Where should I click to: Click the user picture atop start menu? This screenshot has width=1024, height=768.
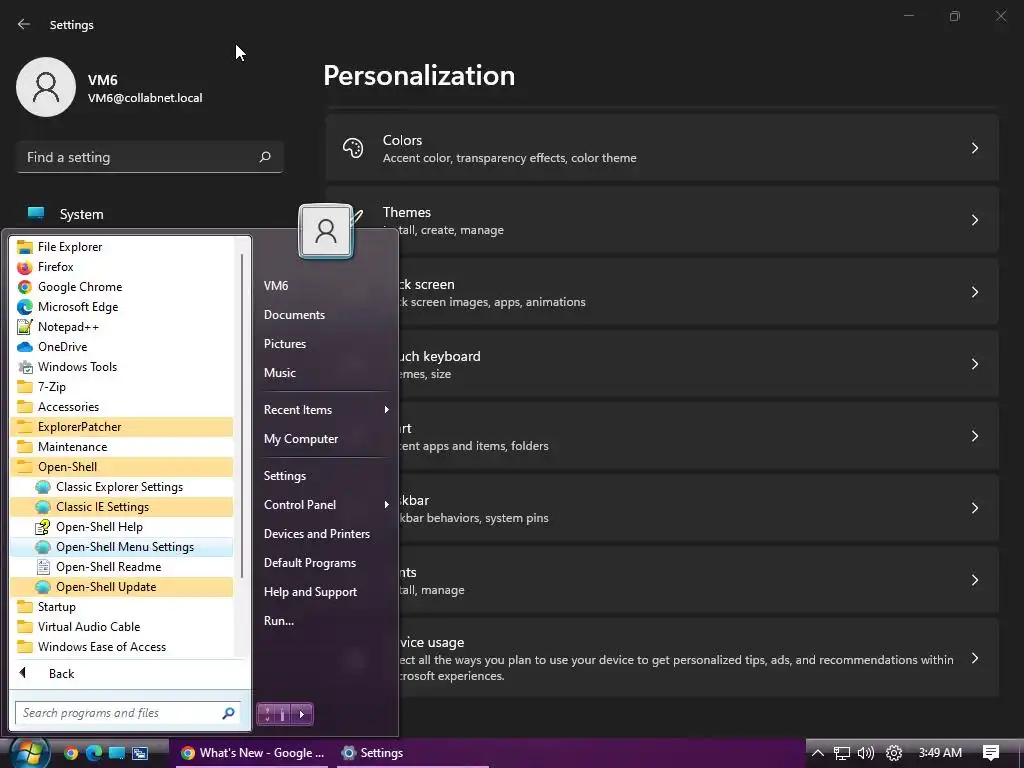[325, 231]
